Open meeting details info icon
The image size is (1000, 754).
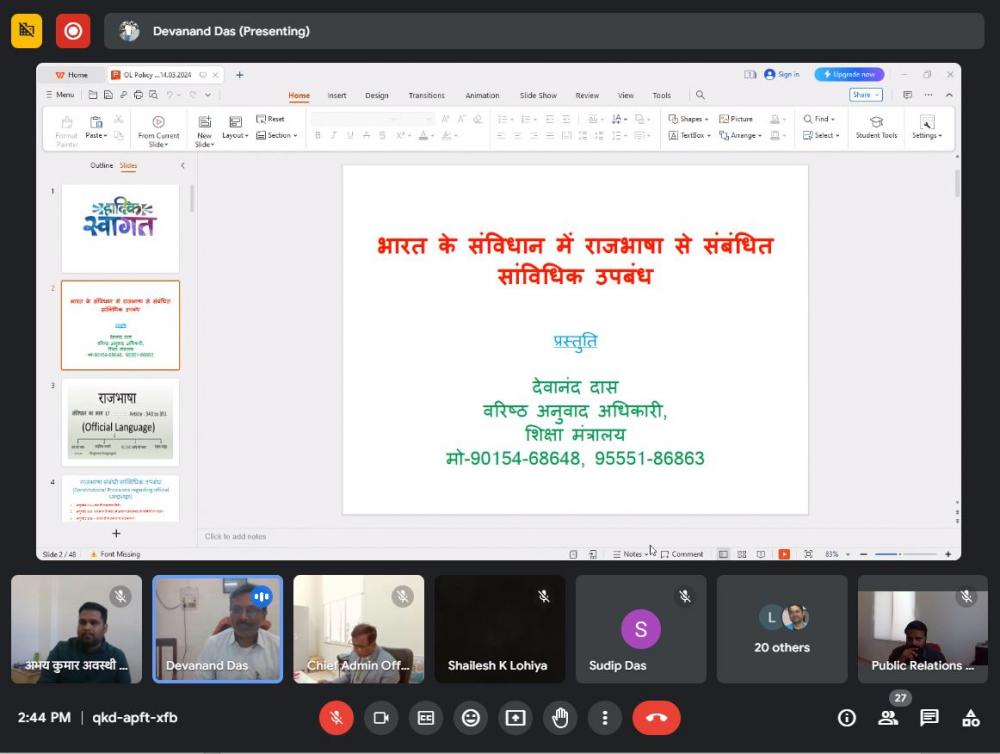point(846,717)
